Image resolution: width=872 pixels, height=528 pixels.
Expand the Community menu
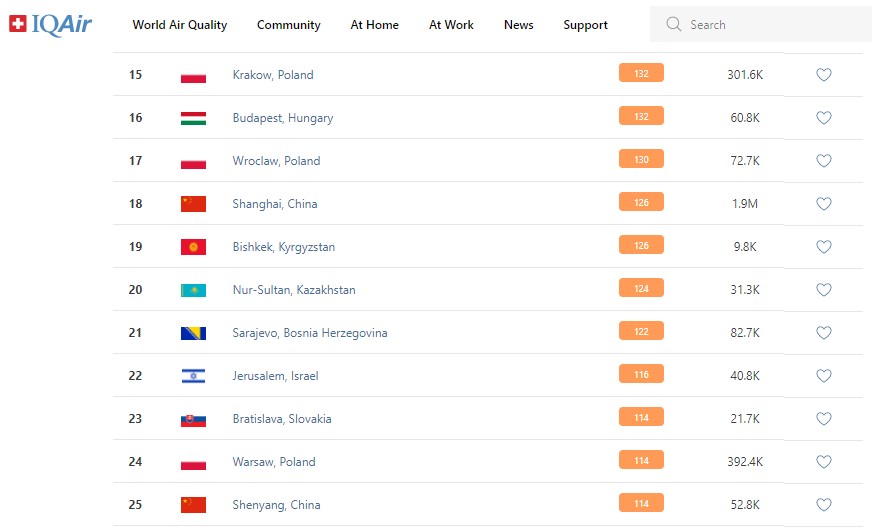[289, 25]
